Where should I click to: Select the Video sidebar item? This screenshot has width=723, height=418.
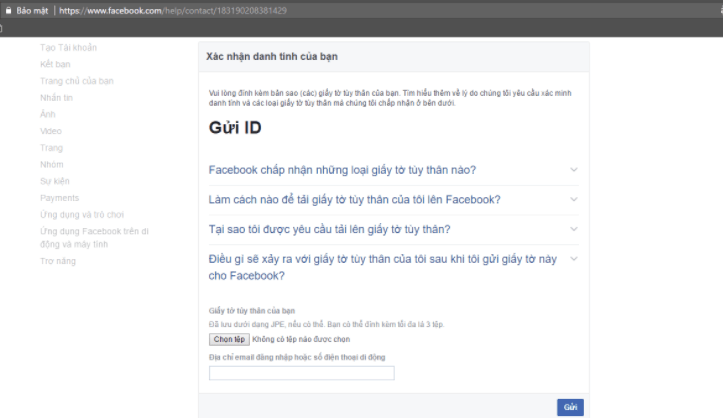[51, 131]
